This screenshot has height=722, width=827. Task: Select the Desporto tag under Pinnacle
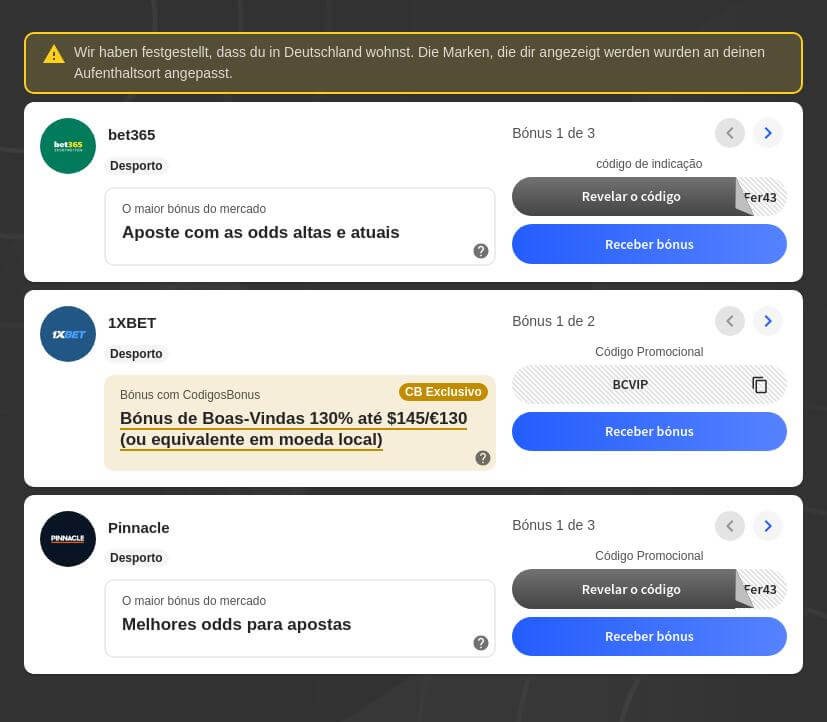pyautogui.click(x=136, y=557)
